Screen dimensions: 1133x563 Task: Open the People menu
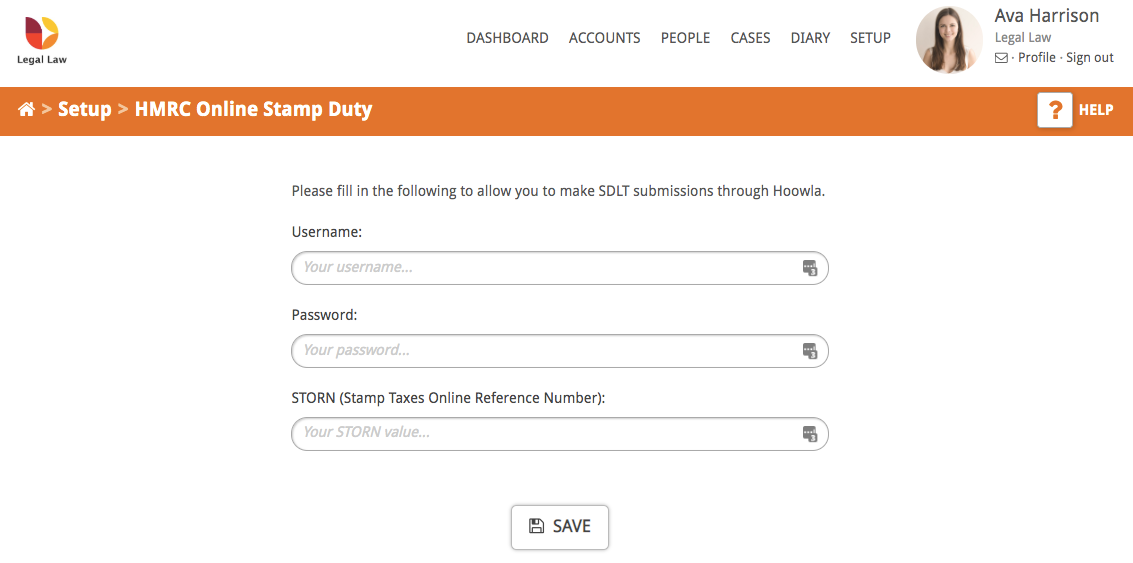686,38
